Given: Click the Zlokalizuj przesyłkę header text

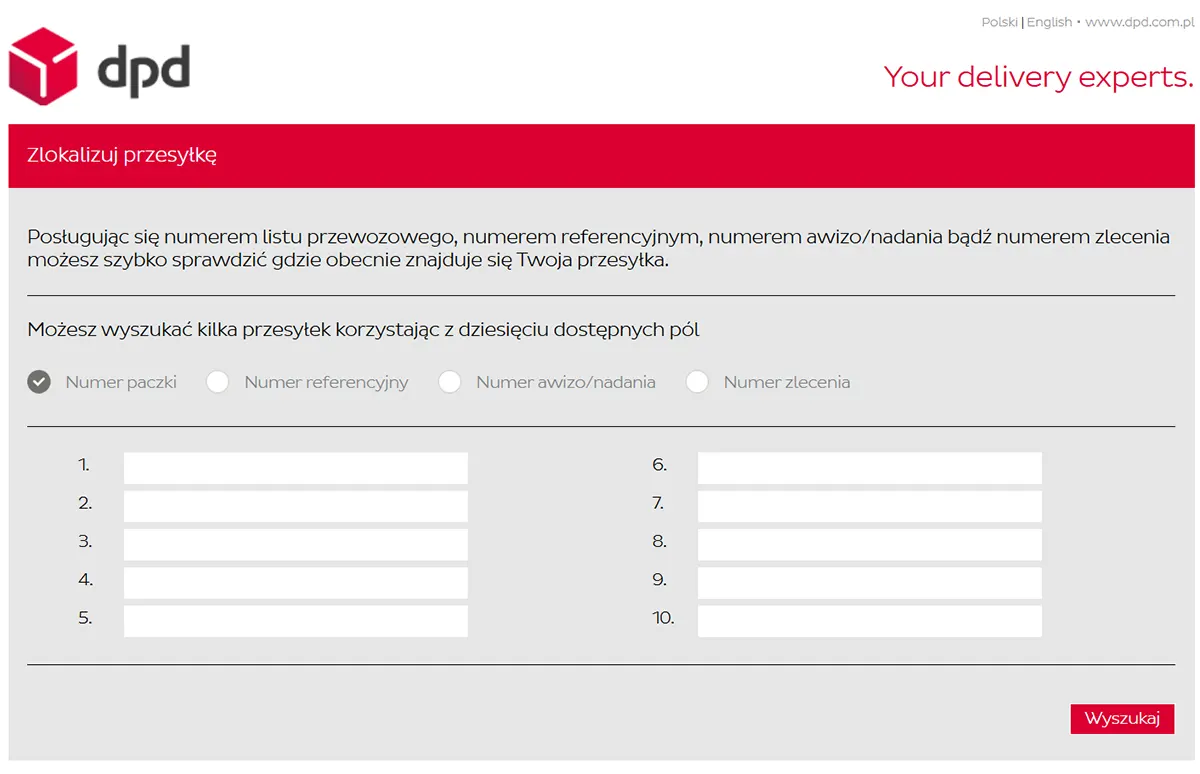Looking at the screenshot, I should click(x=122, y=156).
